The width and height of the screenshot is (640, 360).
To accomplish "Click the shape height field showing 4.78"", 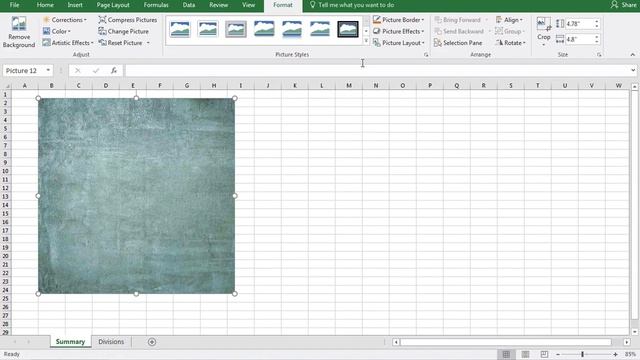I will 579,24.
